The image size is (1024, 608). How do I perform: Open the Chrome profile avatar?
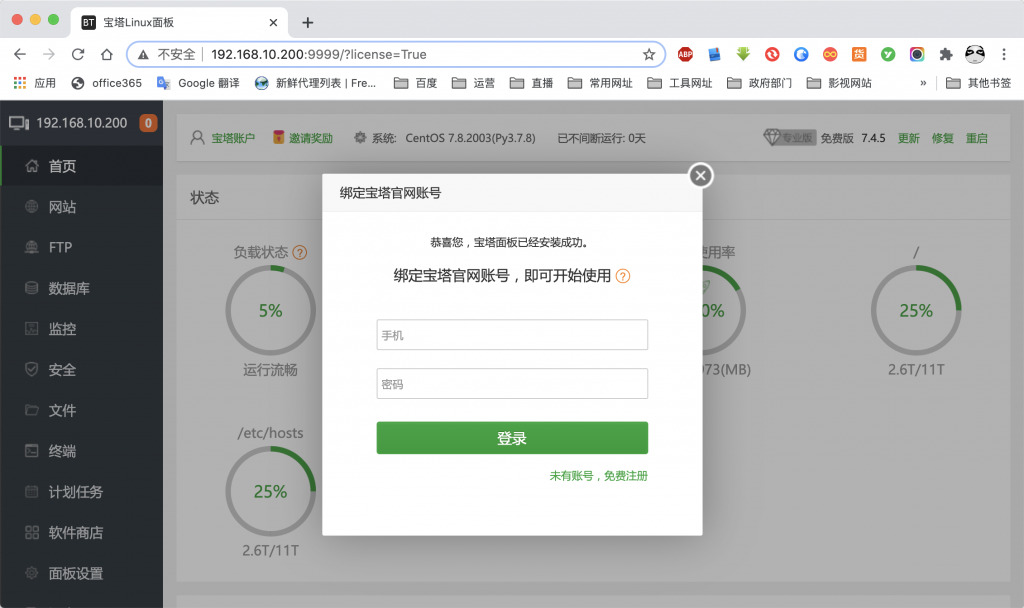[975, 54]
